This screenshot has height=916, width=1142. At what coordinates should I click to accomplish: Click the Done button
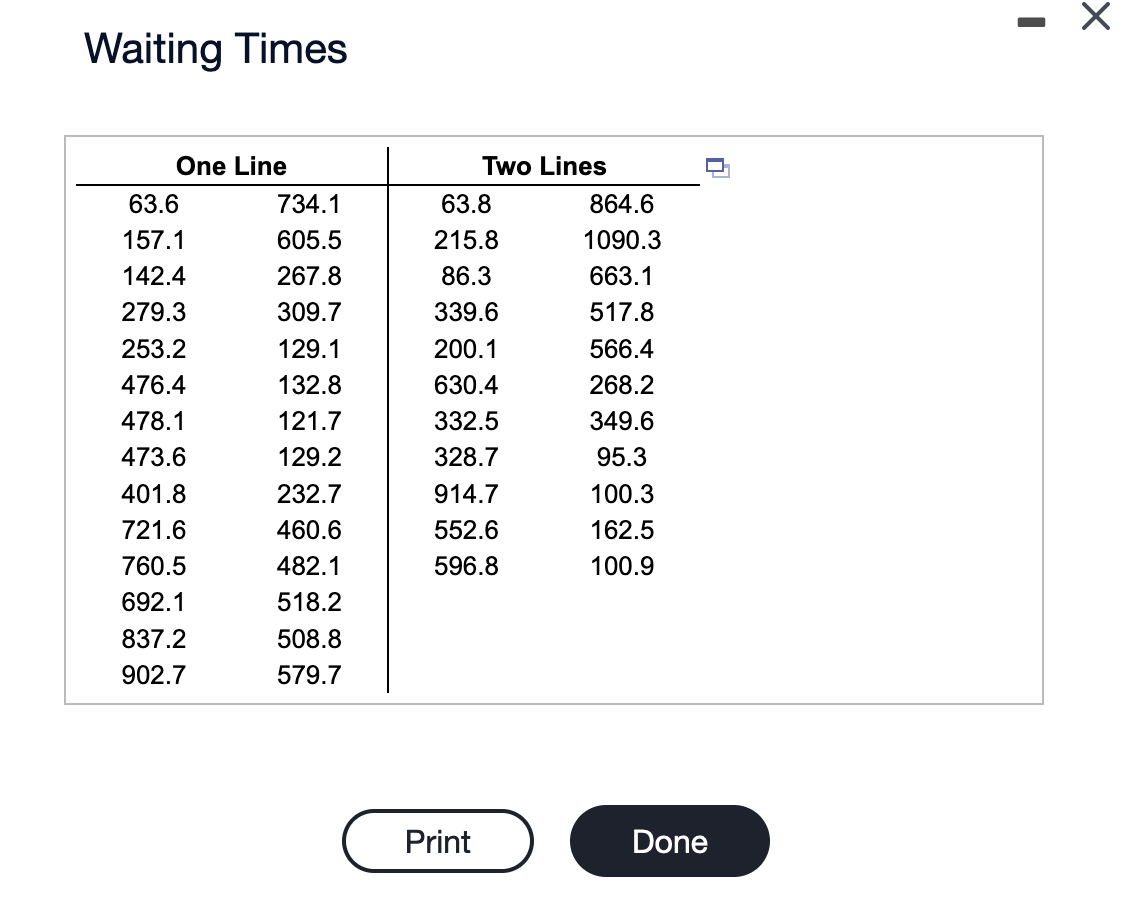click(669, 841)
